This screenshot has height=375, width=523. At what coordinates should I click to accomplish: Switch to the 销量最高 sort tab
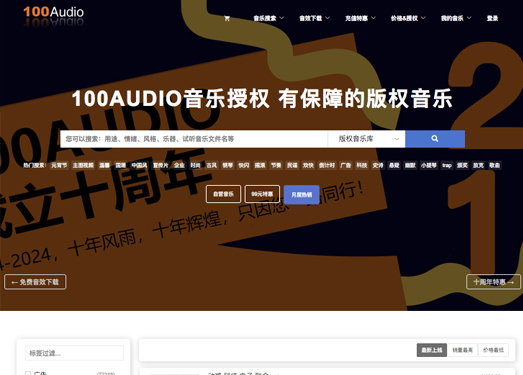click(462, 350)
